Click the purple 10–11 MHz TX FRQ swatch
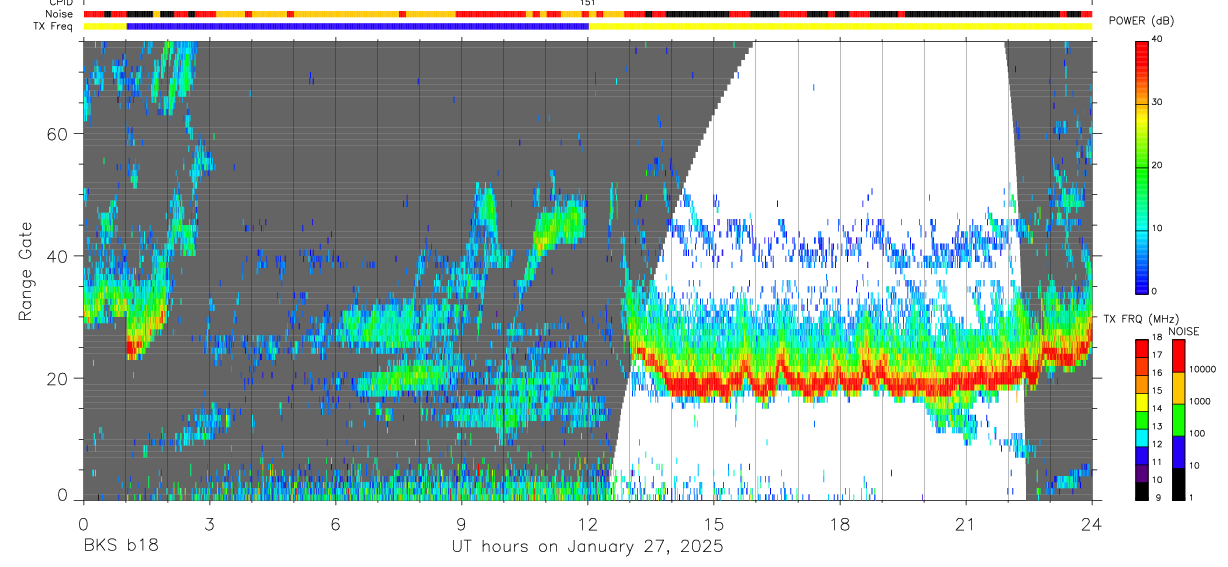1228x567 pixels. point(1141,474)
